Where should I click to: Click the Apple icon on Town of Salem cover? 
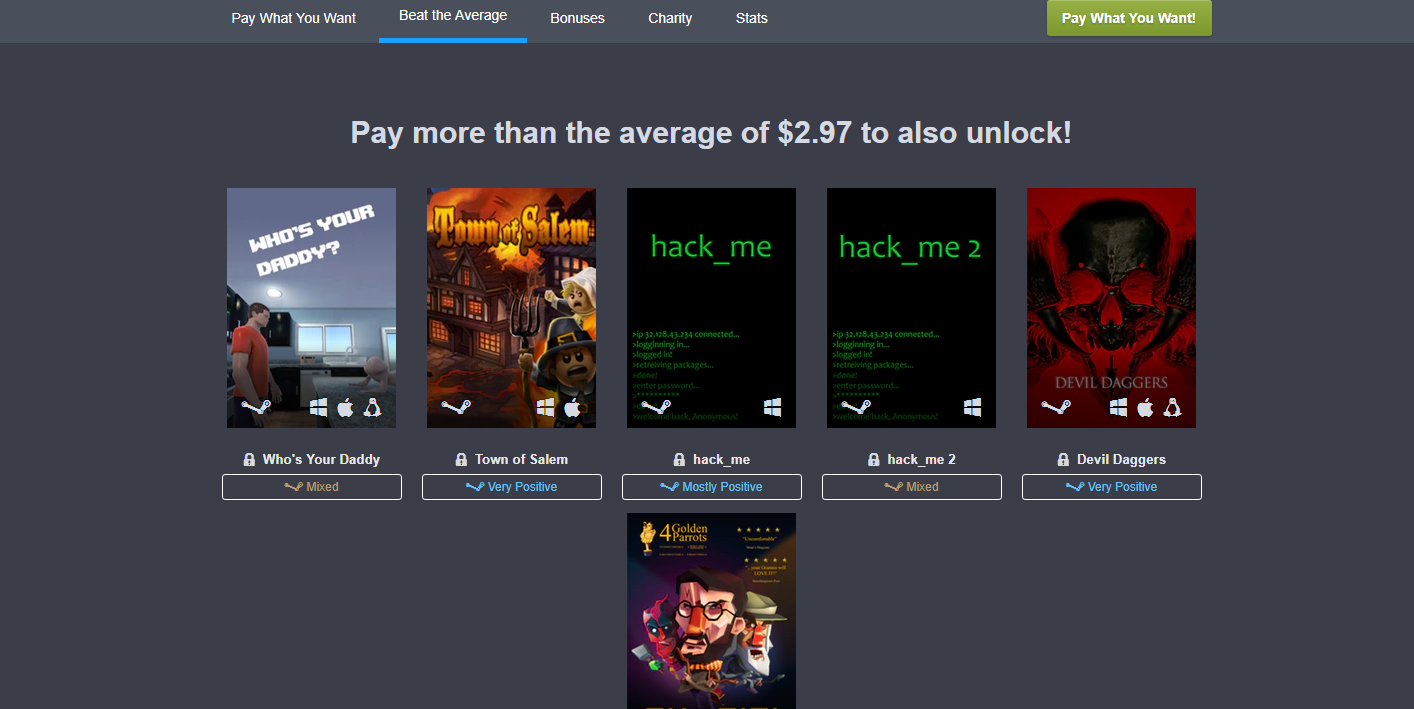(572, 407)
